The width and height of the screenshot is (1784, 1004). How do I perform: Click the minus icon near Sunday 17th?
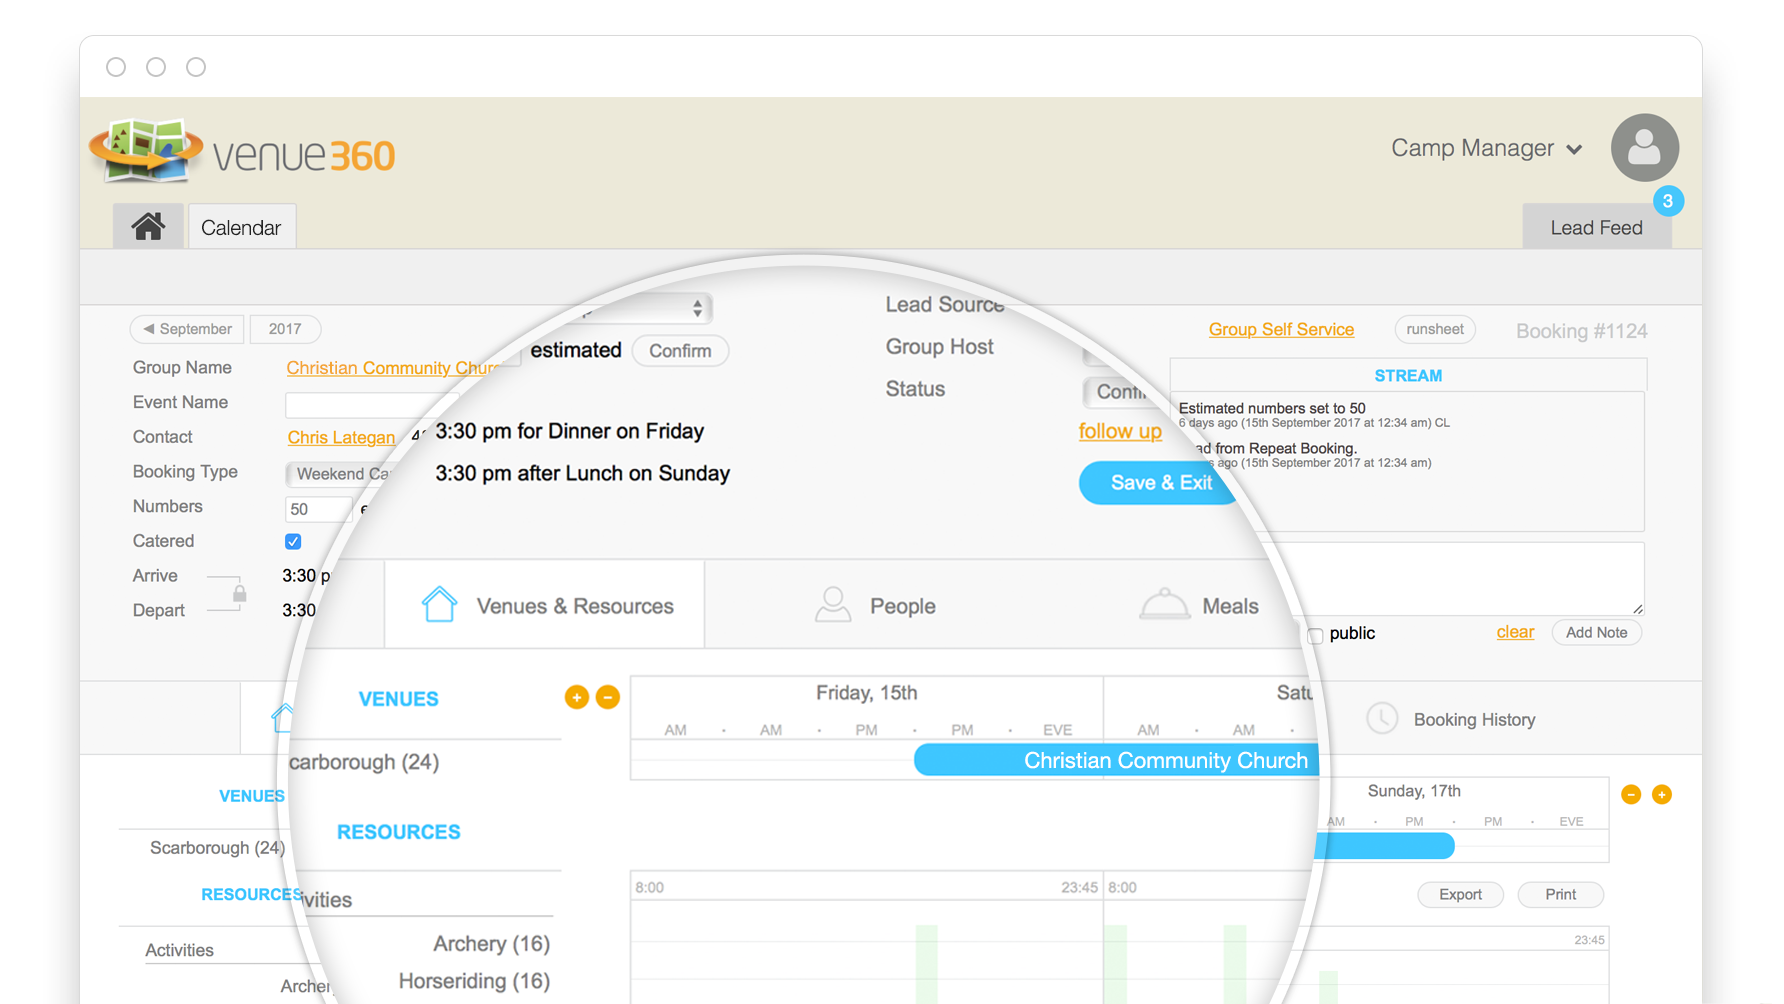[1630, 794]
